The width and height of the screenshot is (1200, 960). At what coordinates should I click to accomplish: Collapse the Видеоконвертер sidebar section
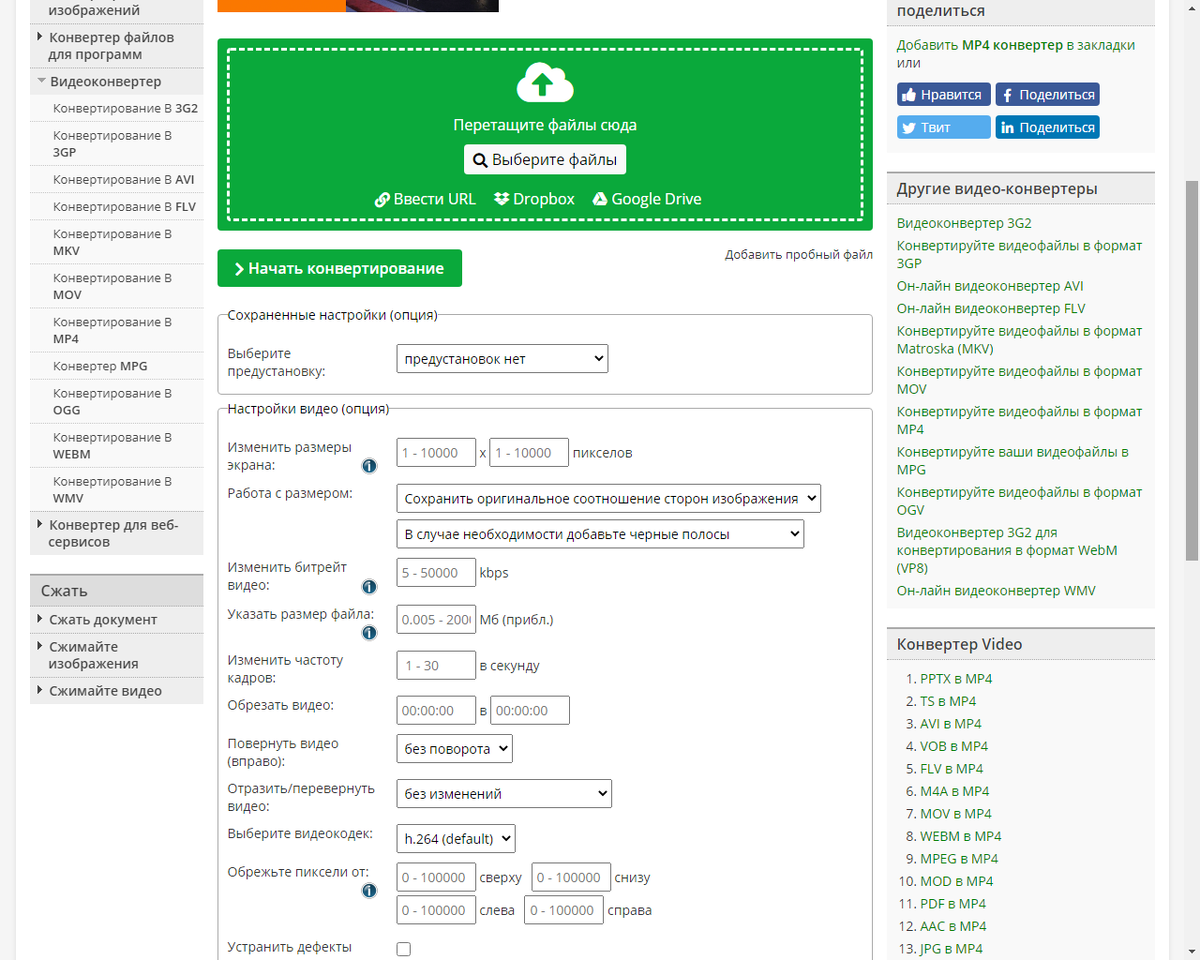click(116, 82)
